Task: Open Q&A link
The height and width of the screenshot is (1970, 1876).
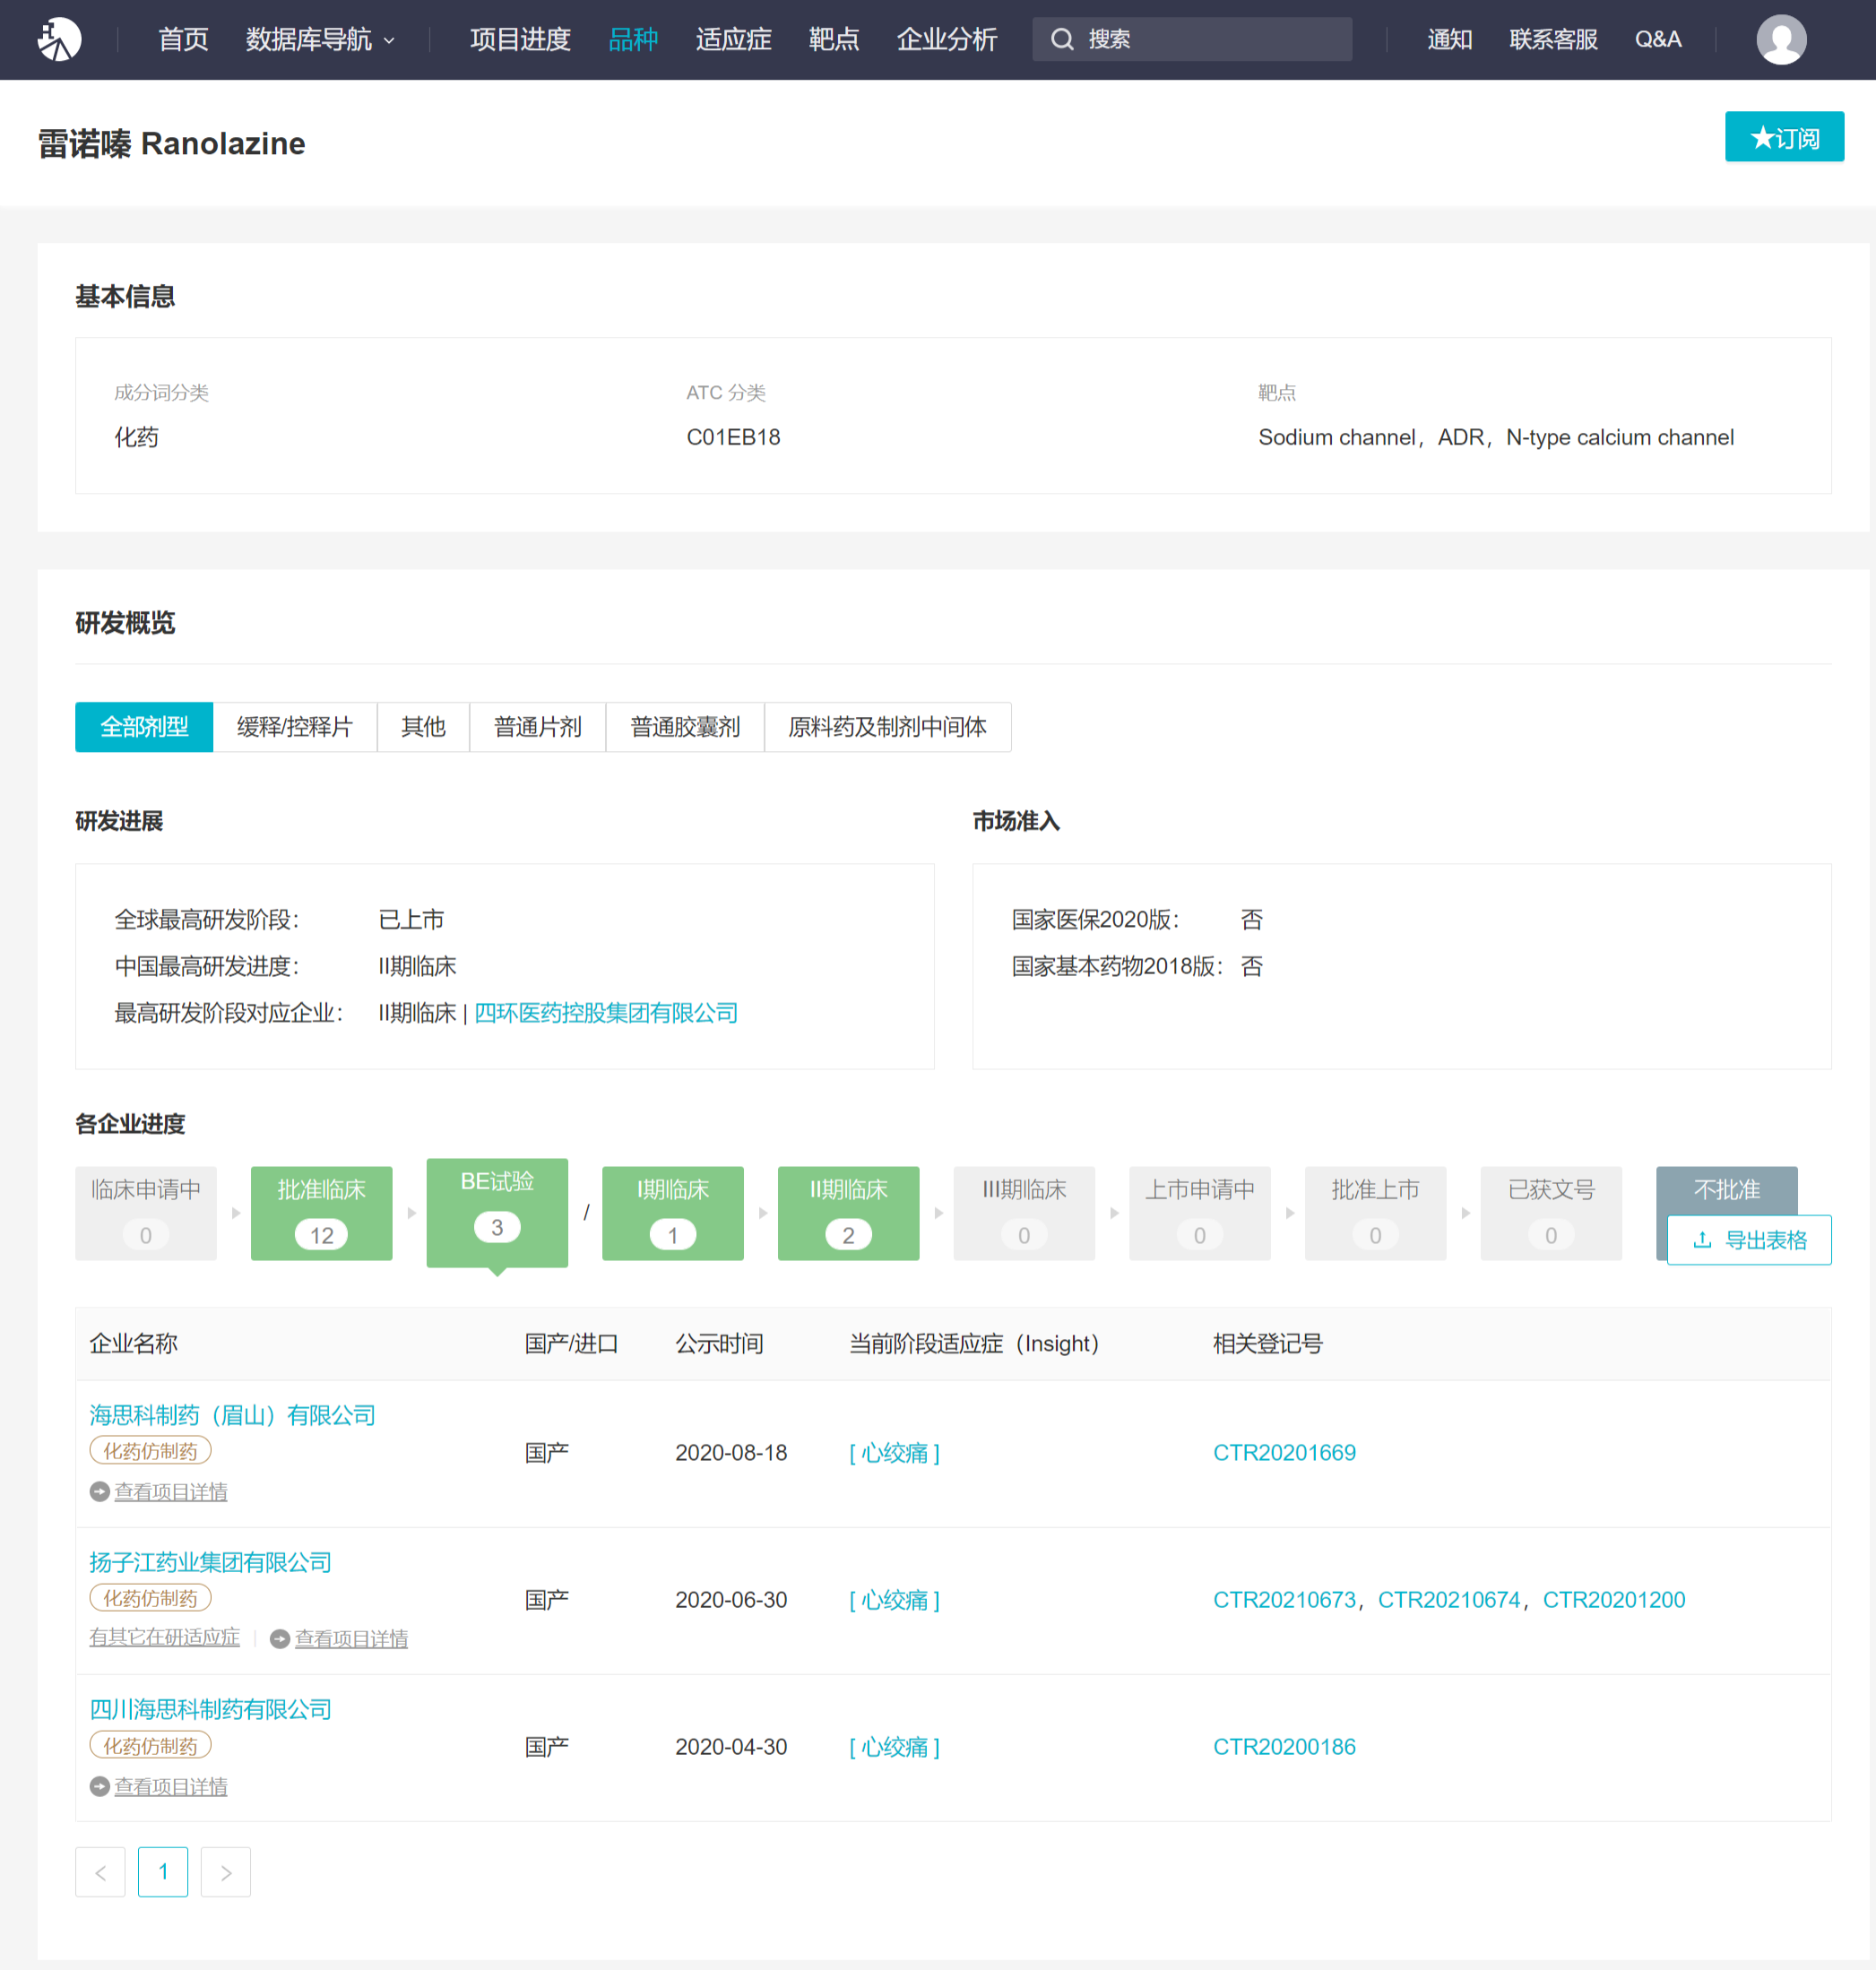Action: 1658,39
